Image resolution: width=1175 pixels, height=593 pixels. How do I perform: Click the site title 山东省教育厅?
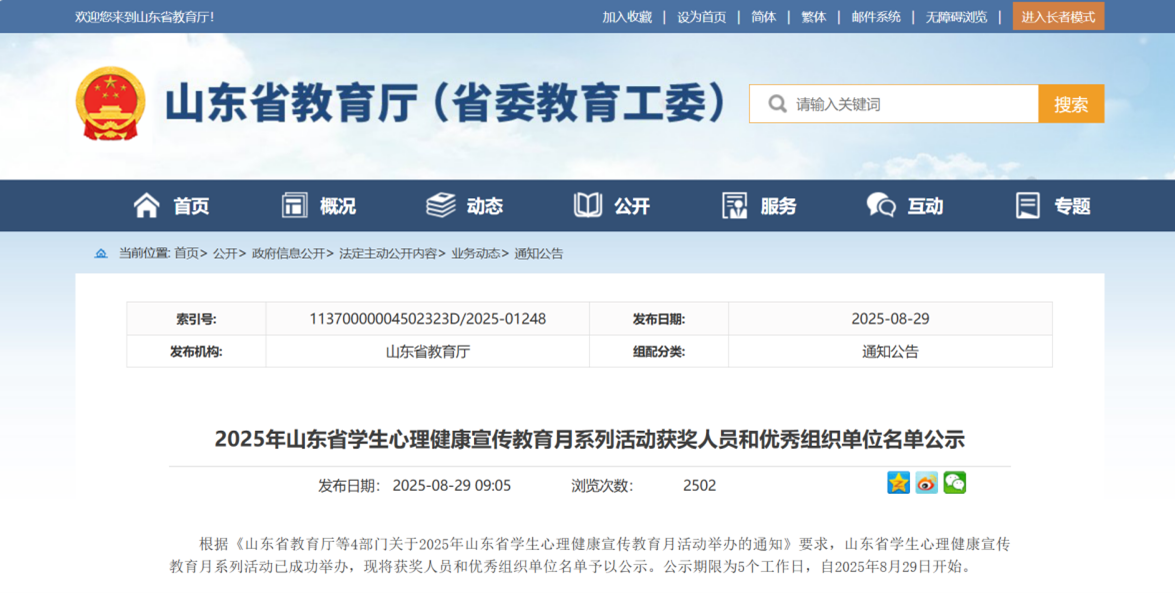(446, 103)
